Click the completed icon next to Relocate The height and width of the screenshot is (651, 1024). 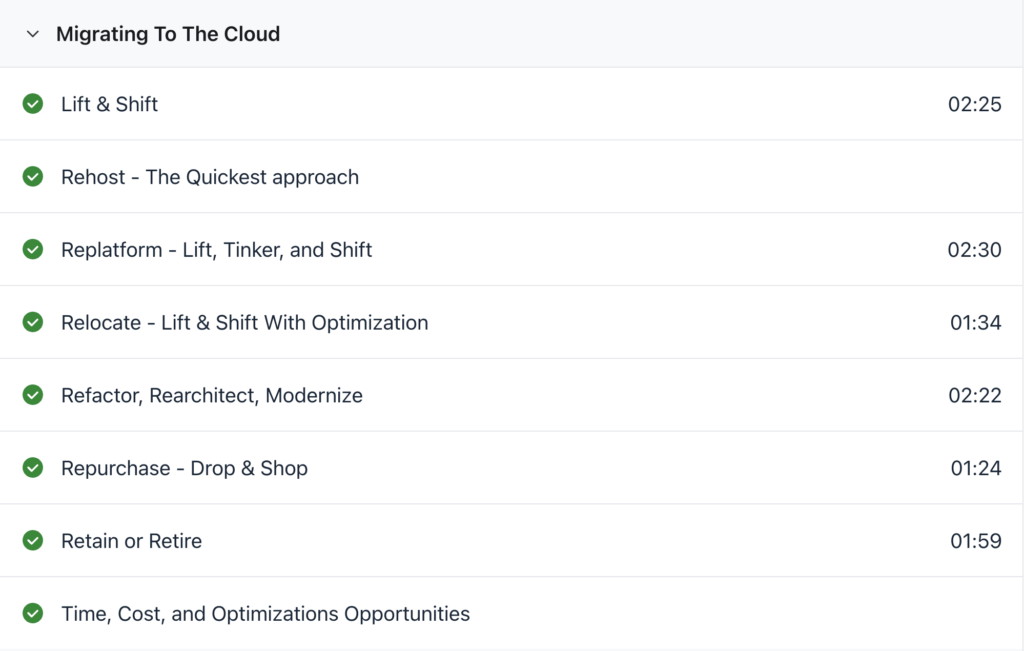(x=33, y=322)
